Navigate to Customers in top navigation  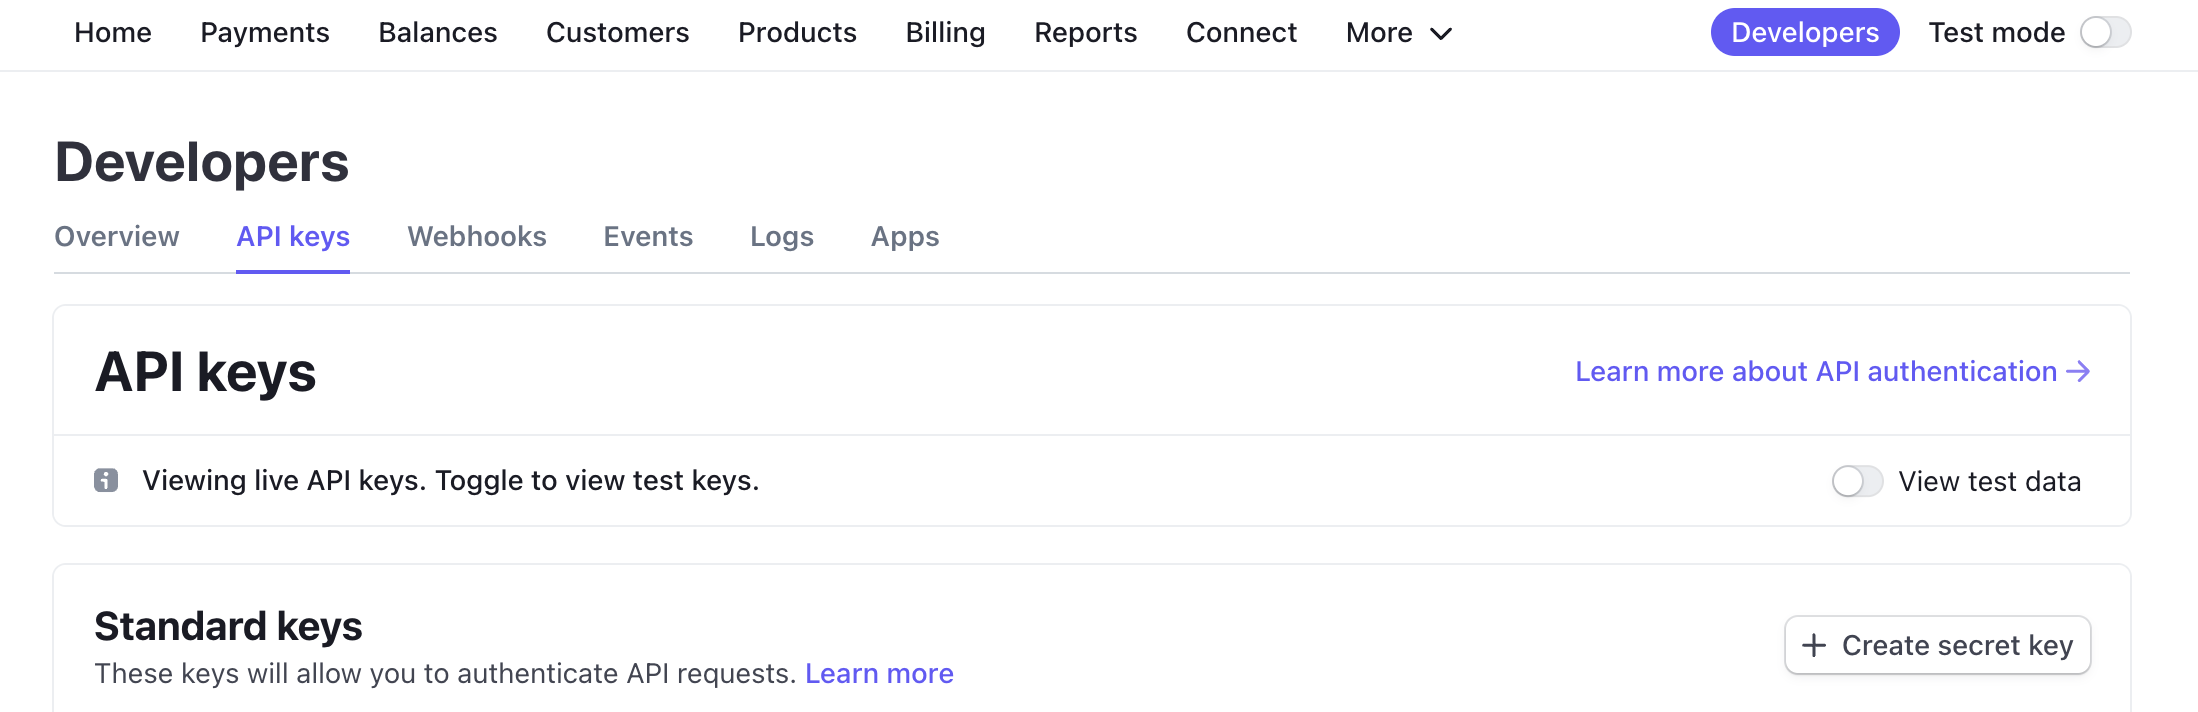click(x=617, y=33)
